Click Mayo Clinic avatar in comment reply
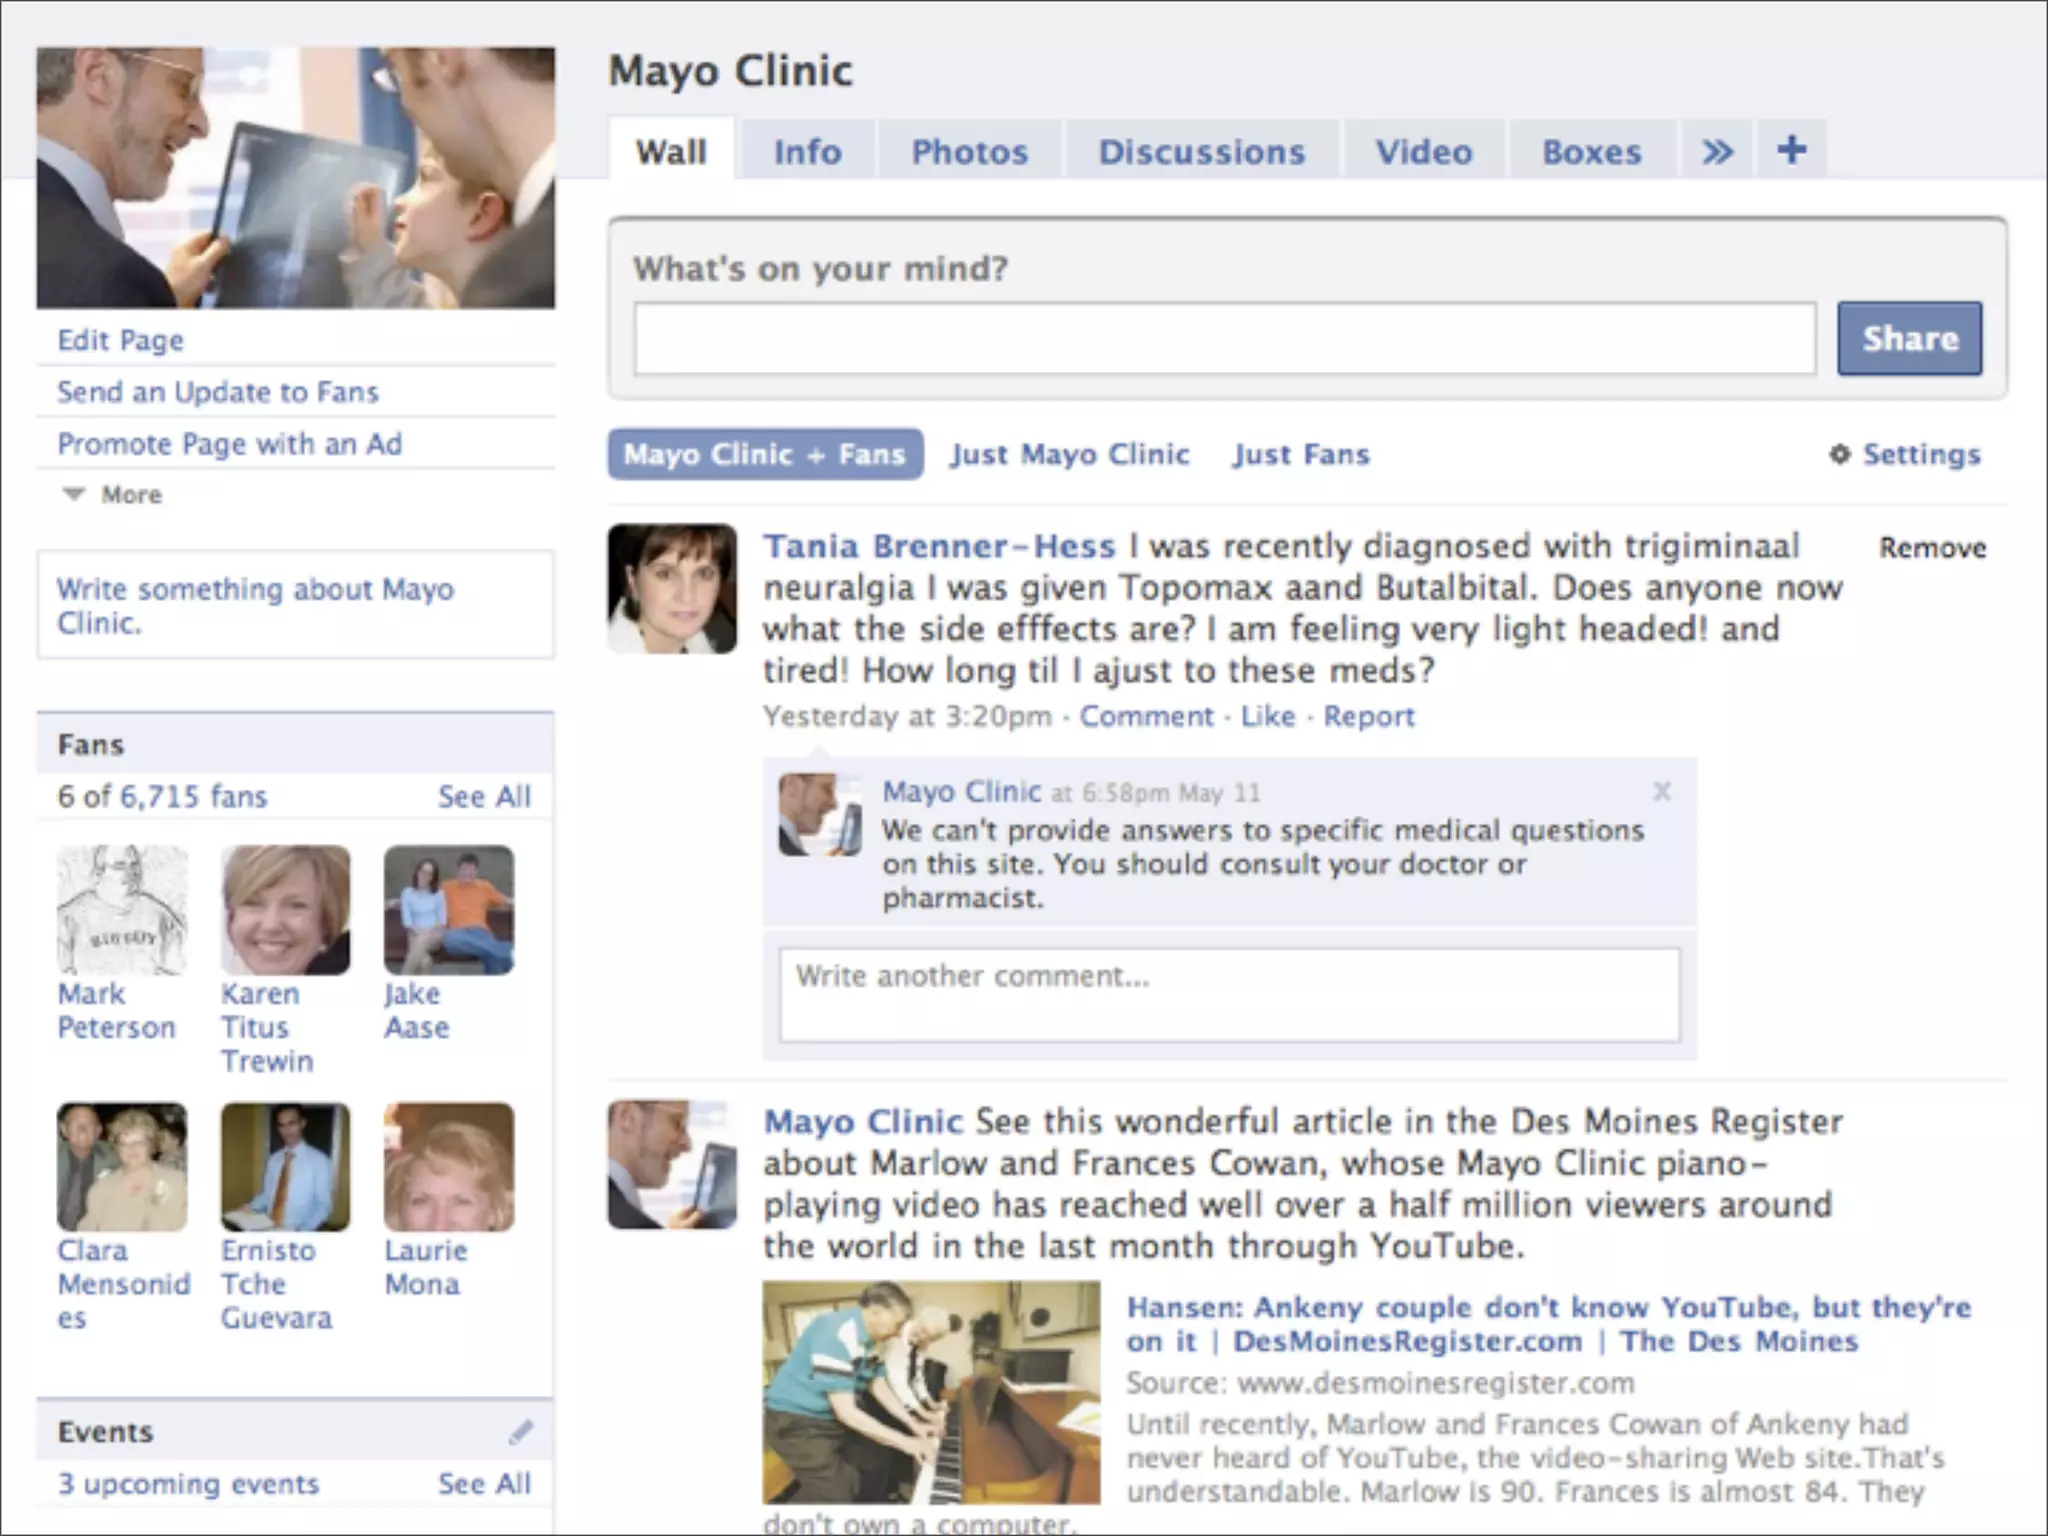 820,814
